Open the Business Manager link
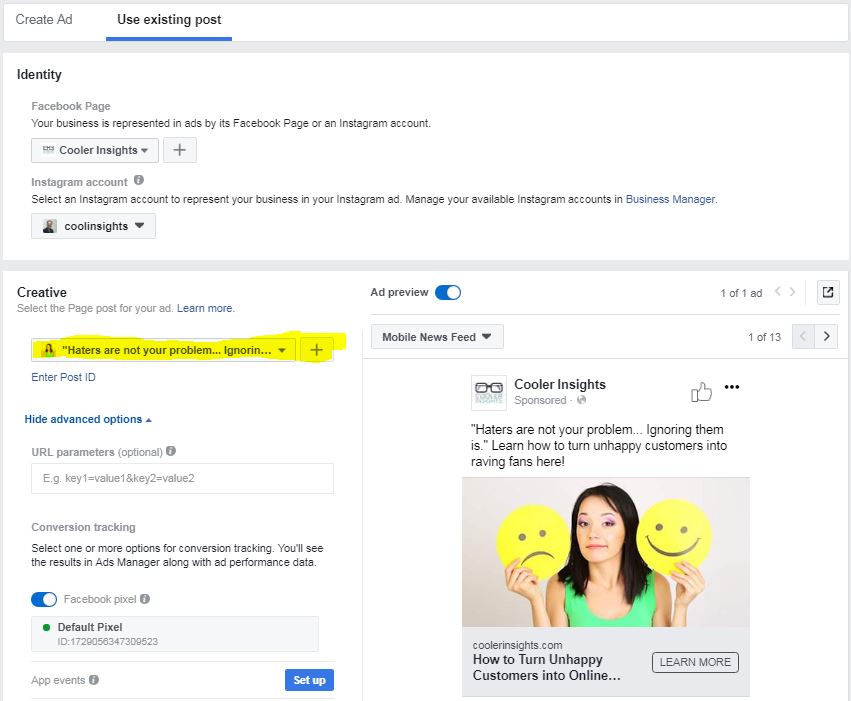 point(670,199)
